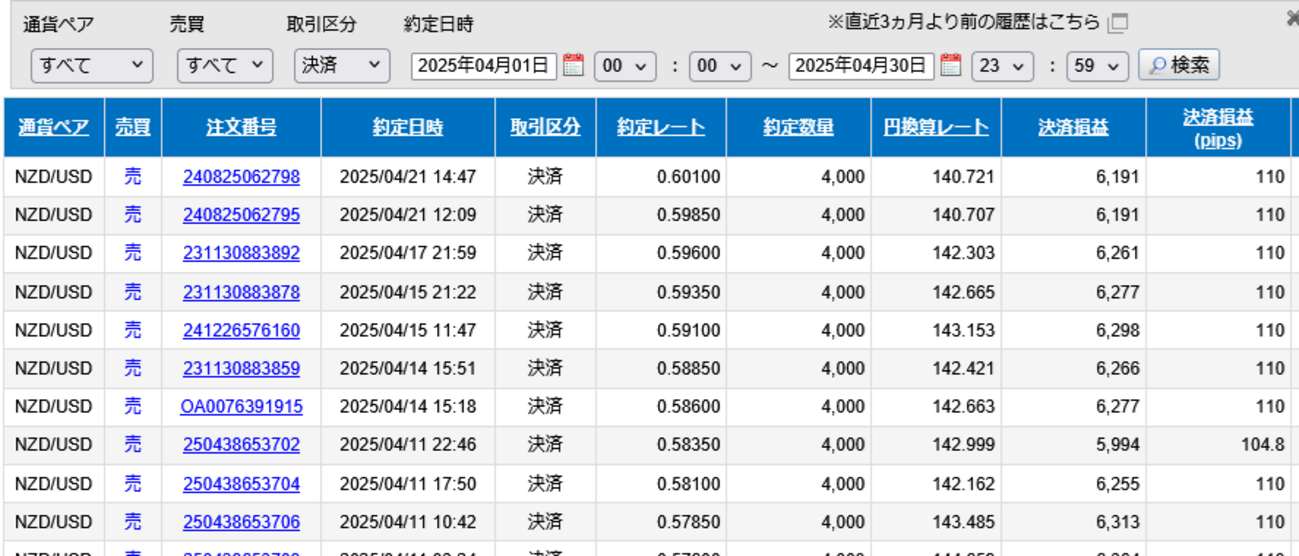Select the yen rate cell 140.721
Viewport: 1299px width, 556px height.
pyautogui.click(x=936, y=177)
